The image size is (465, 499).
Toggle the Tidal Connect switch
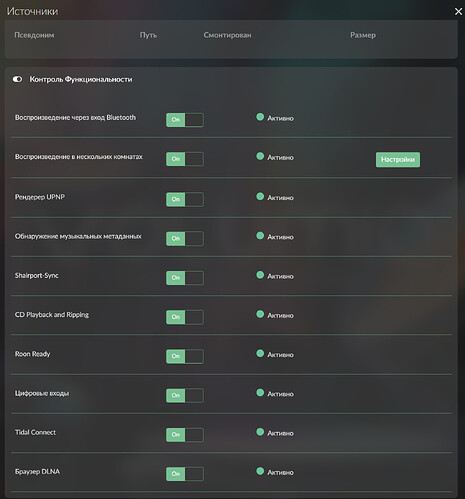185,435
